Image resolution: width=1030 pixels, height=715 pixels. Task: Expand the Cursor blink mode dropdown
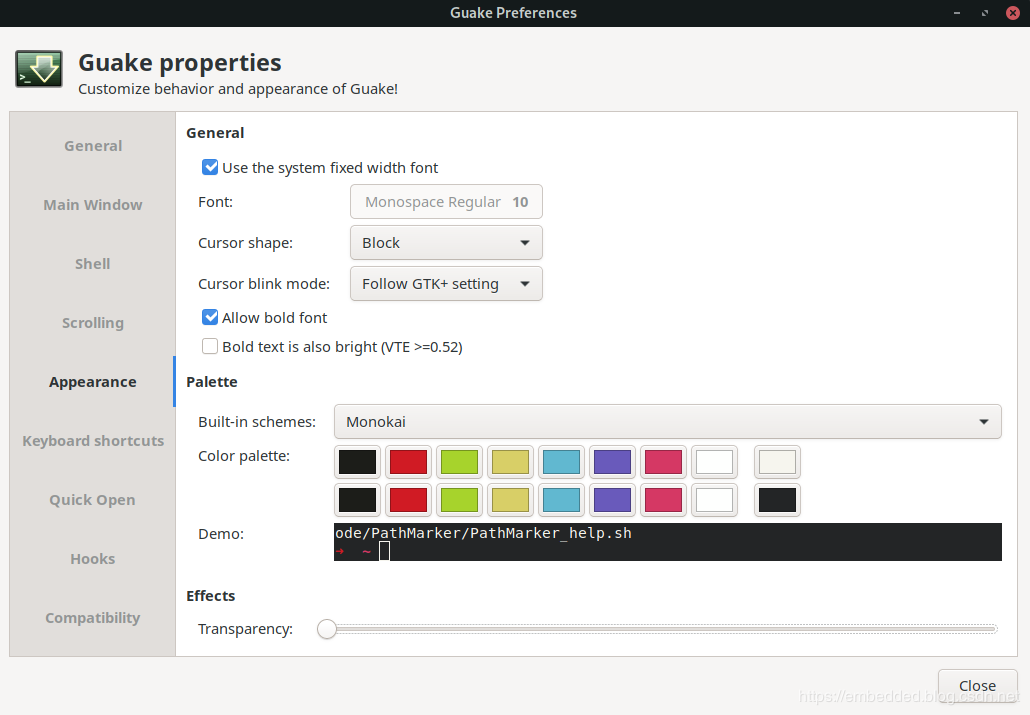446,284
